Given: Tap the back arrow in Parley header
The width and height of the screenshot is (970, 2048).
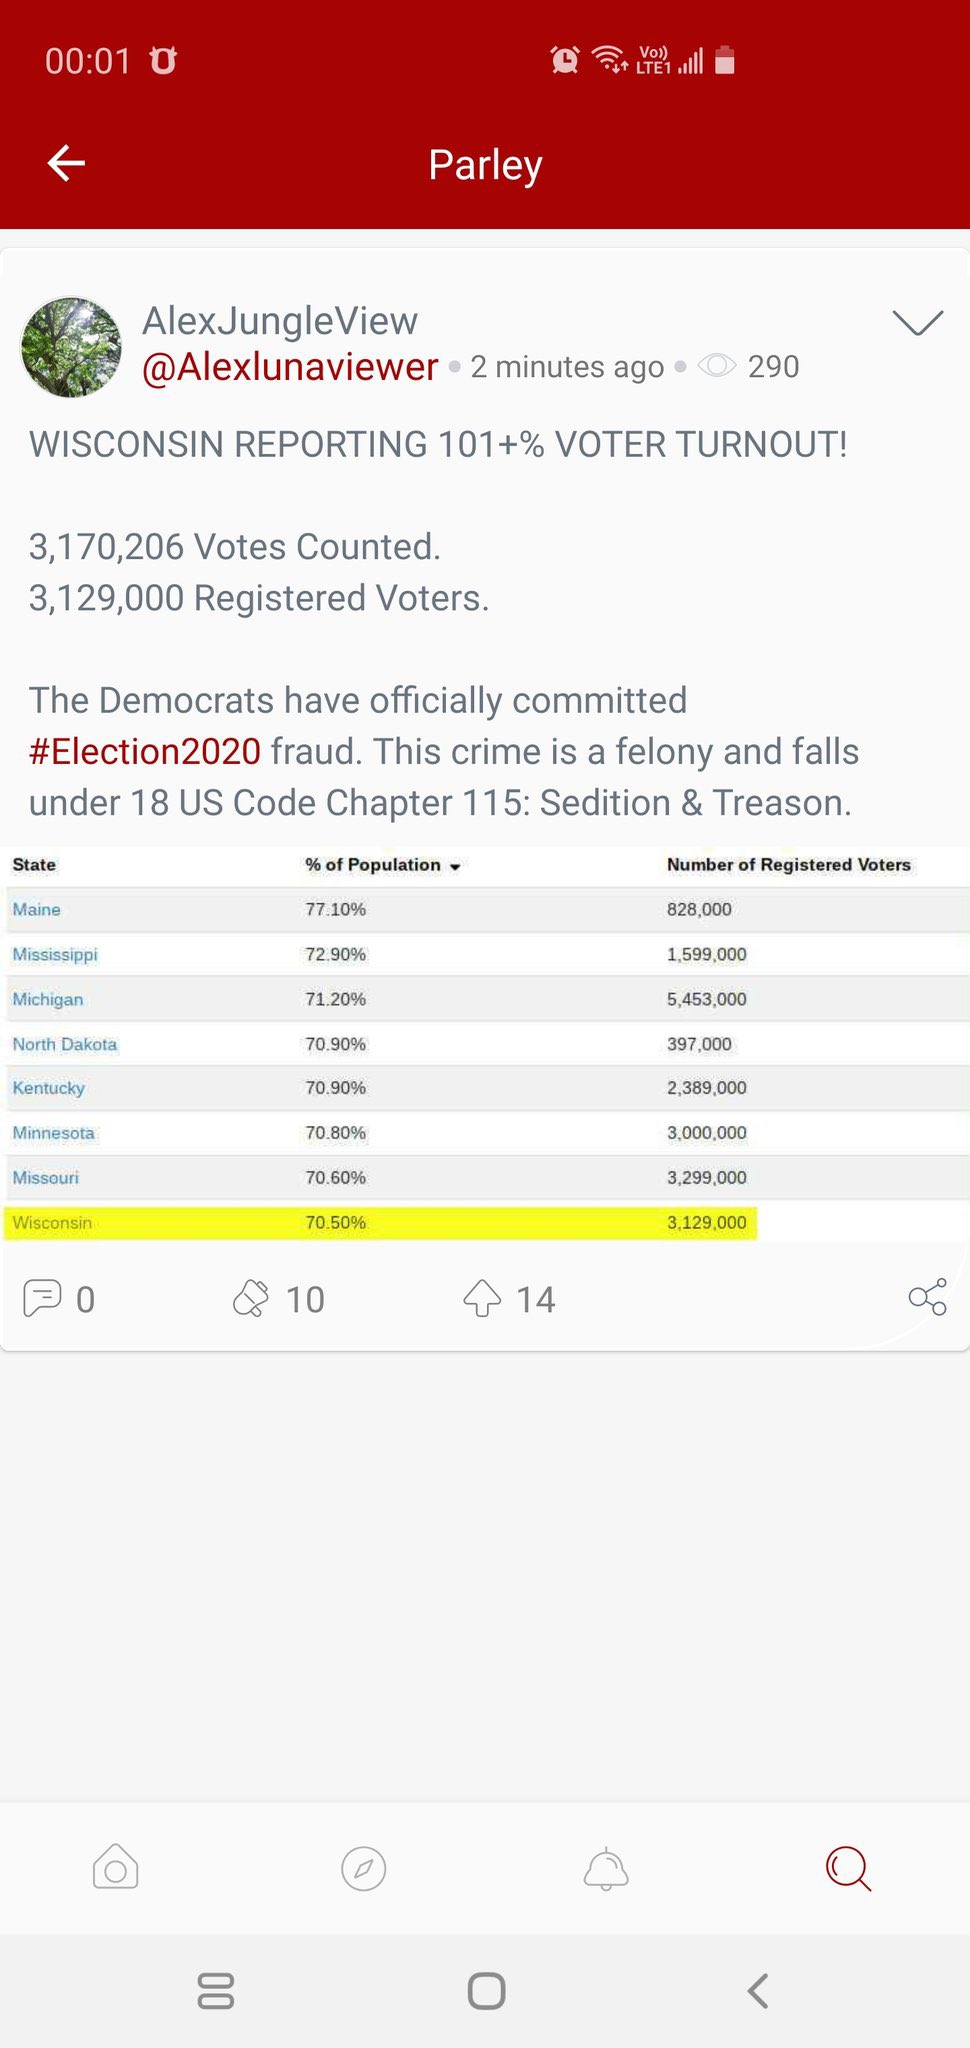Looking at the screenshot, I should [x=66, y=163].
